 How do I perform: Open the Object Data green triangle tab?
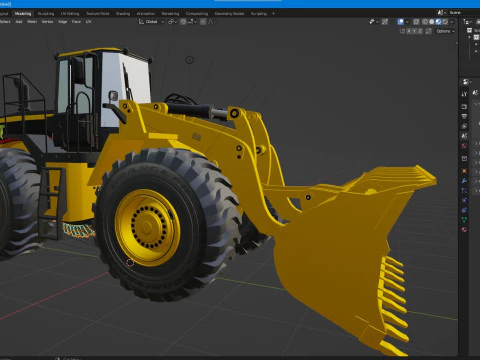point(464,220)
